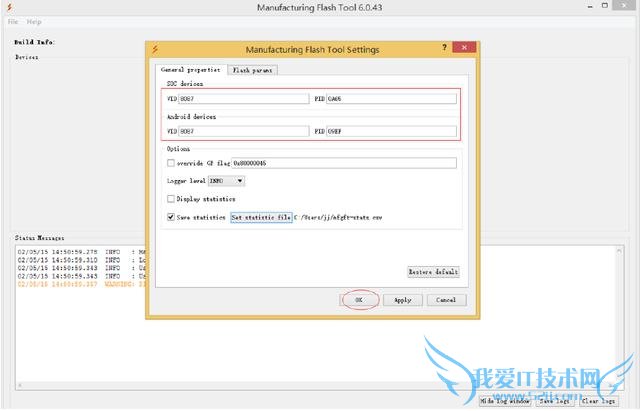This screenshot has width=640, height=411.
Task: Click the status messages horizontal scrollbar
Action: point(316,385)
